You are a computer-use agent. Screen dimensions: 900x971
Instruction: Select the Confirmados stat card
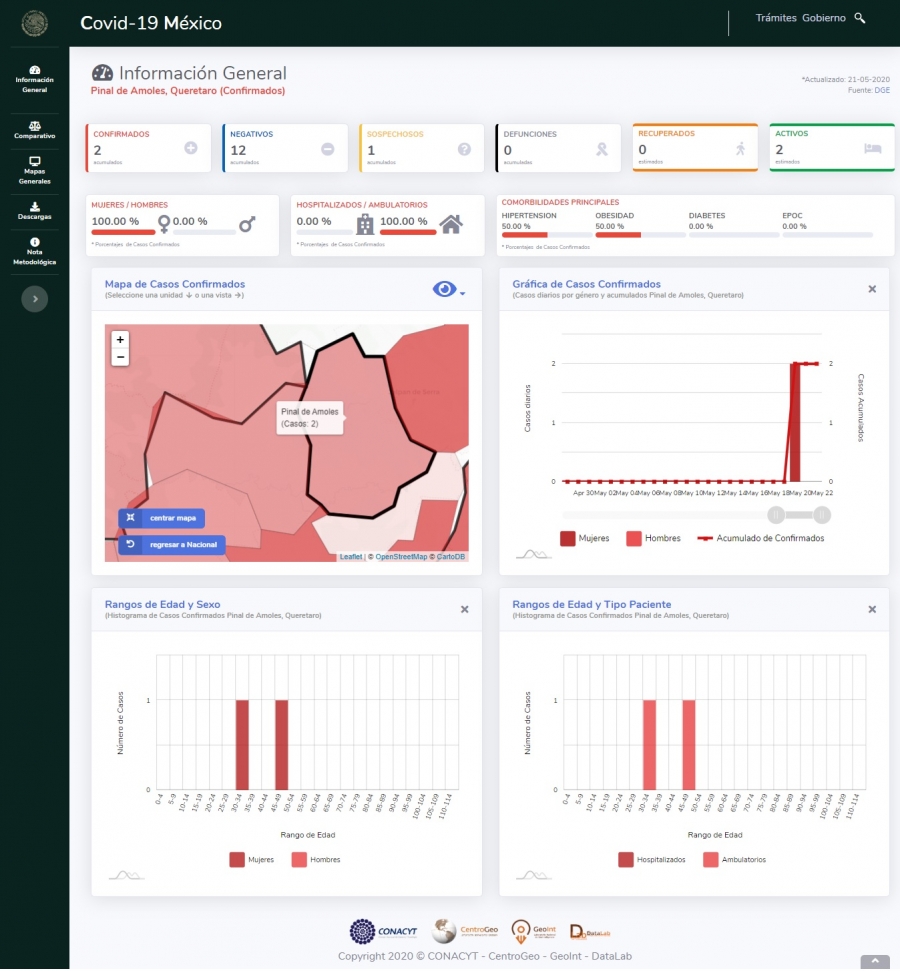click(x=148, y=148)
